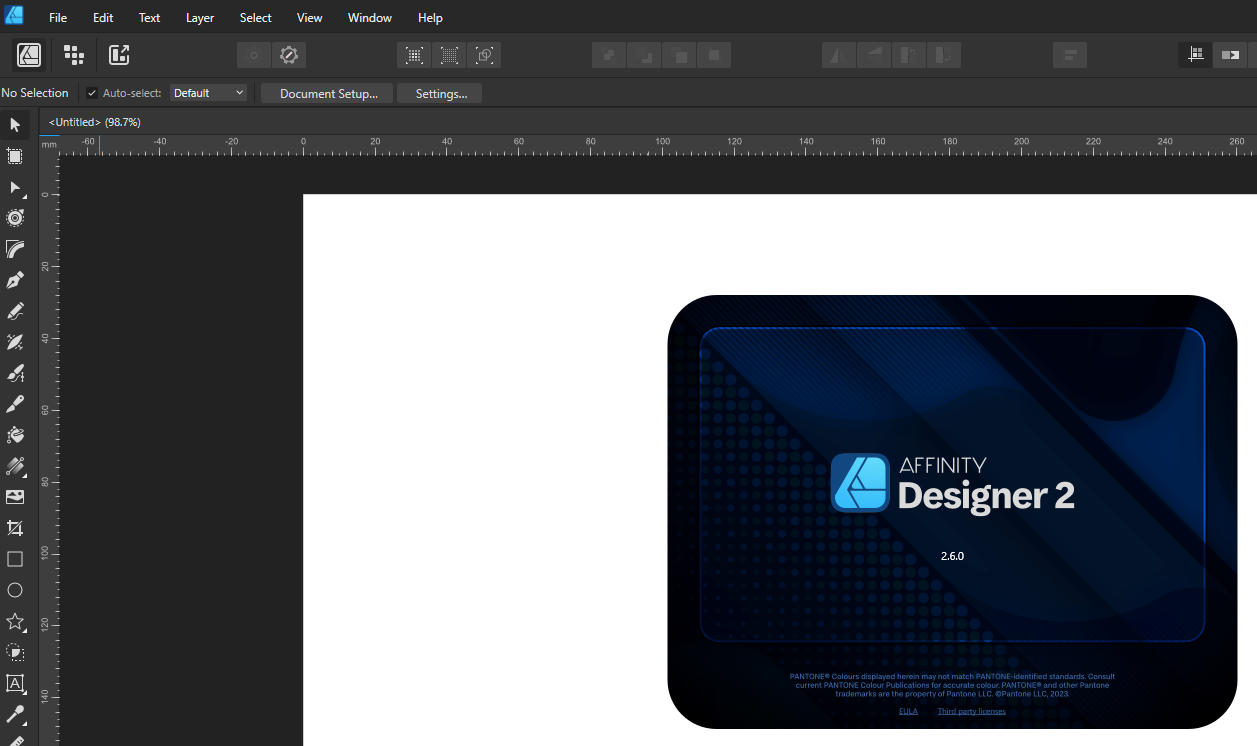Image resolution: width=1257 pixels, height=746 pixels.
Task: Open the Help menu
Action: pos(430,18)
